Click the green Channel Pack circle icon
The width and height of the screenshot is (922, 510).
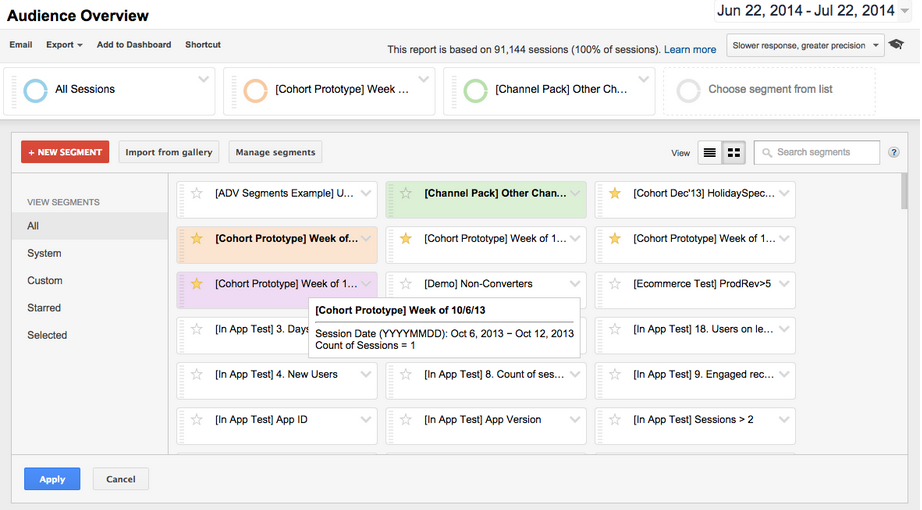[x=475, y=90]
